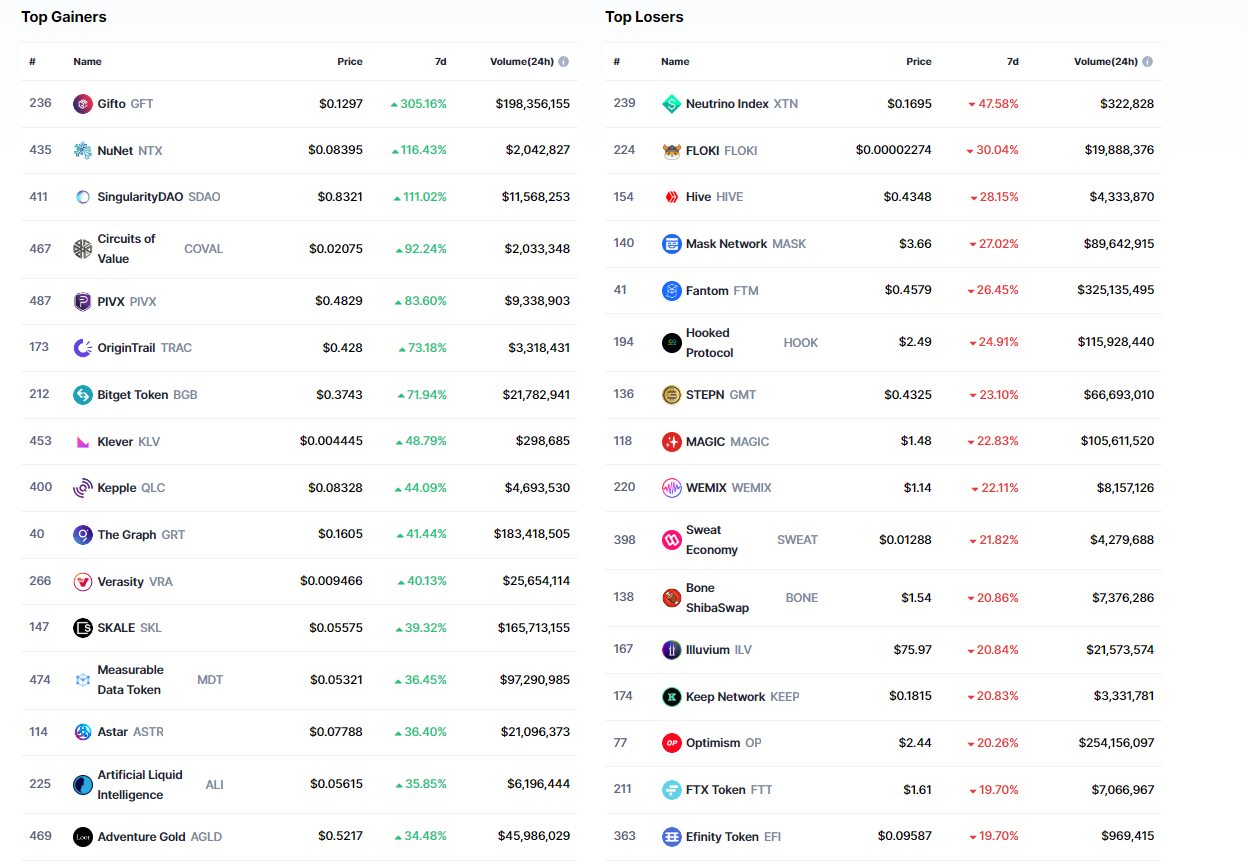The image size is (1247, 862).
Task: Sort Top Gainers by the 7d column
Action: pos(440,62)
